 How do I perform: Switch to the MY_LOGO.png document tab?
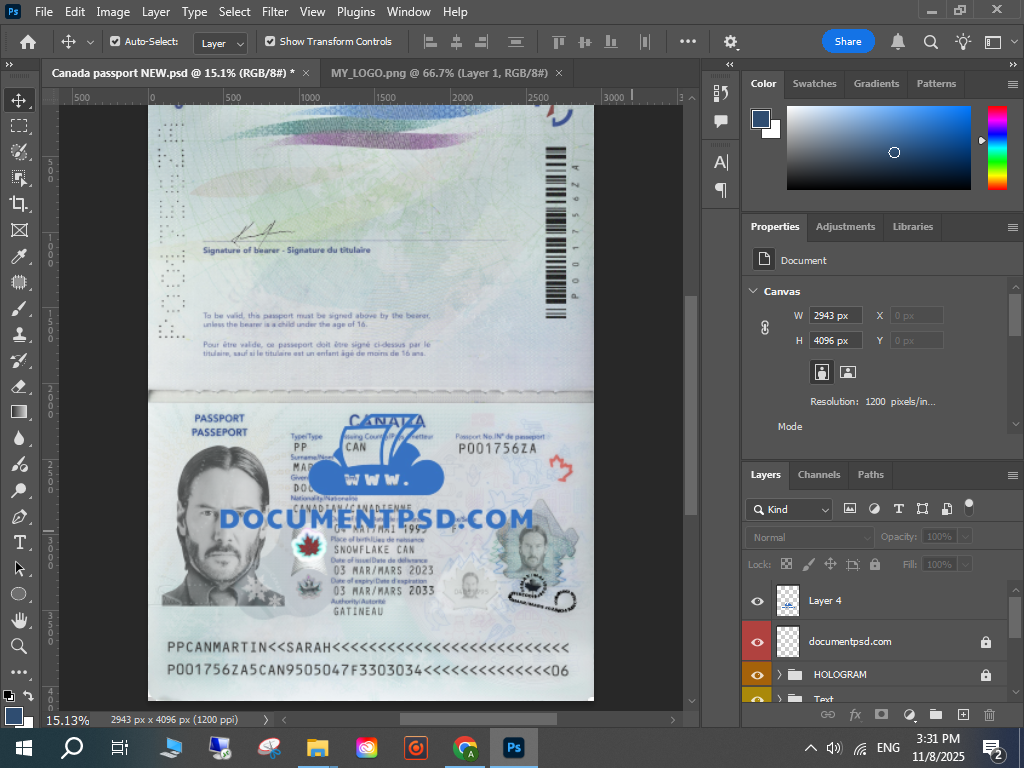[439, 73]
